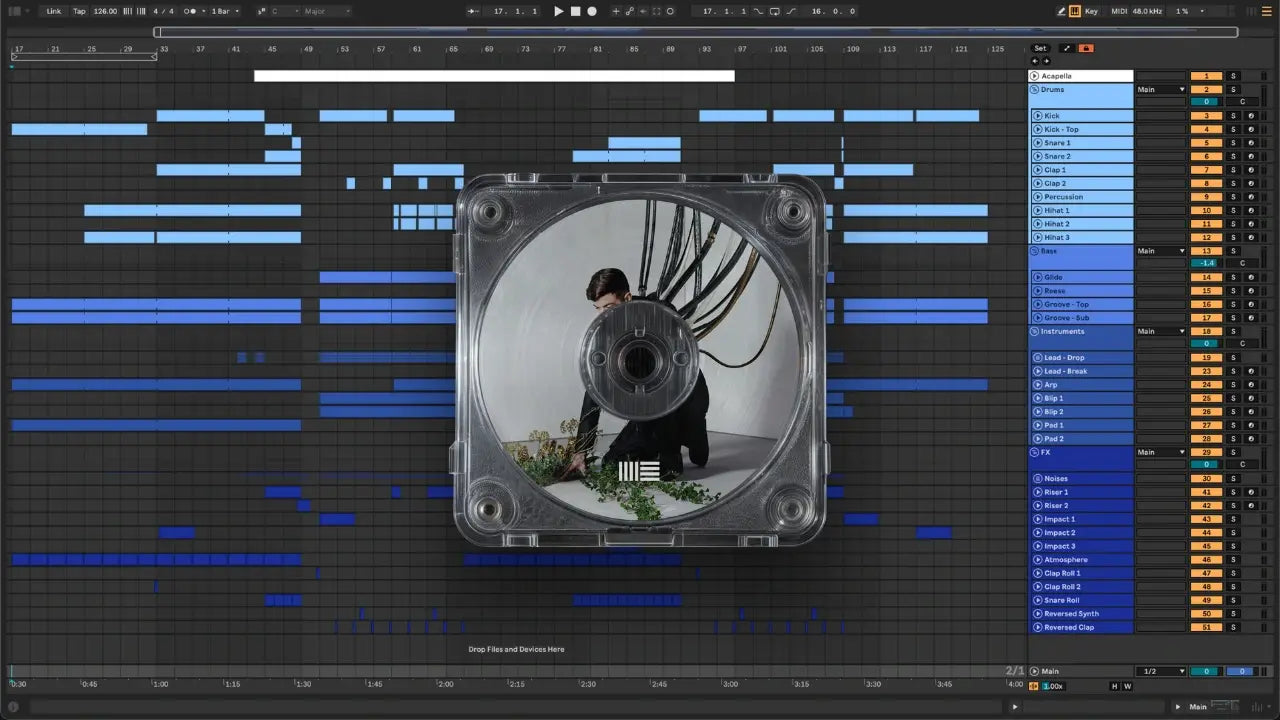Viewport: 1280px width, 720px height.
Task: Click the Link button
Action: tap(53, 11)
